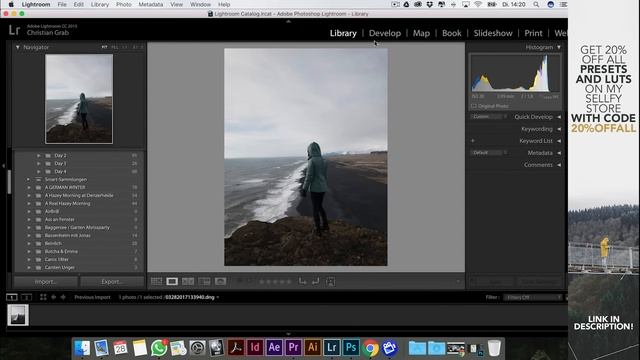Open Finder from the Dock
This screenshot has height=360, width=640.
pos(82,348)
